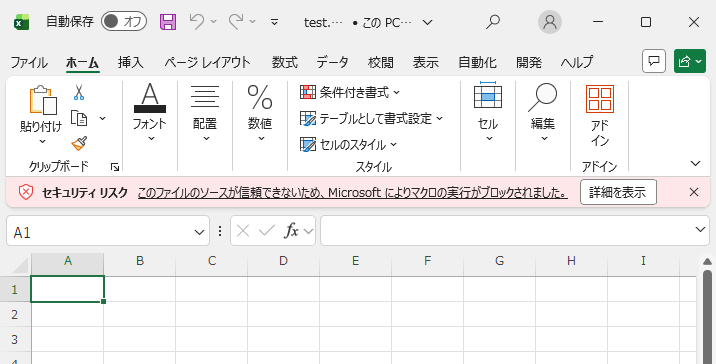
Task: Open the search magnifier in title bar
Action: point(493,22)
